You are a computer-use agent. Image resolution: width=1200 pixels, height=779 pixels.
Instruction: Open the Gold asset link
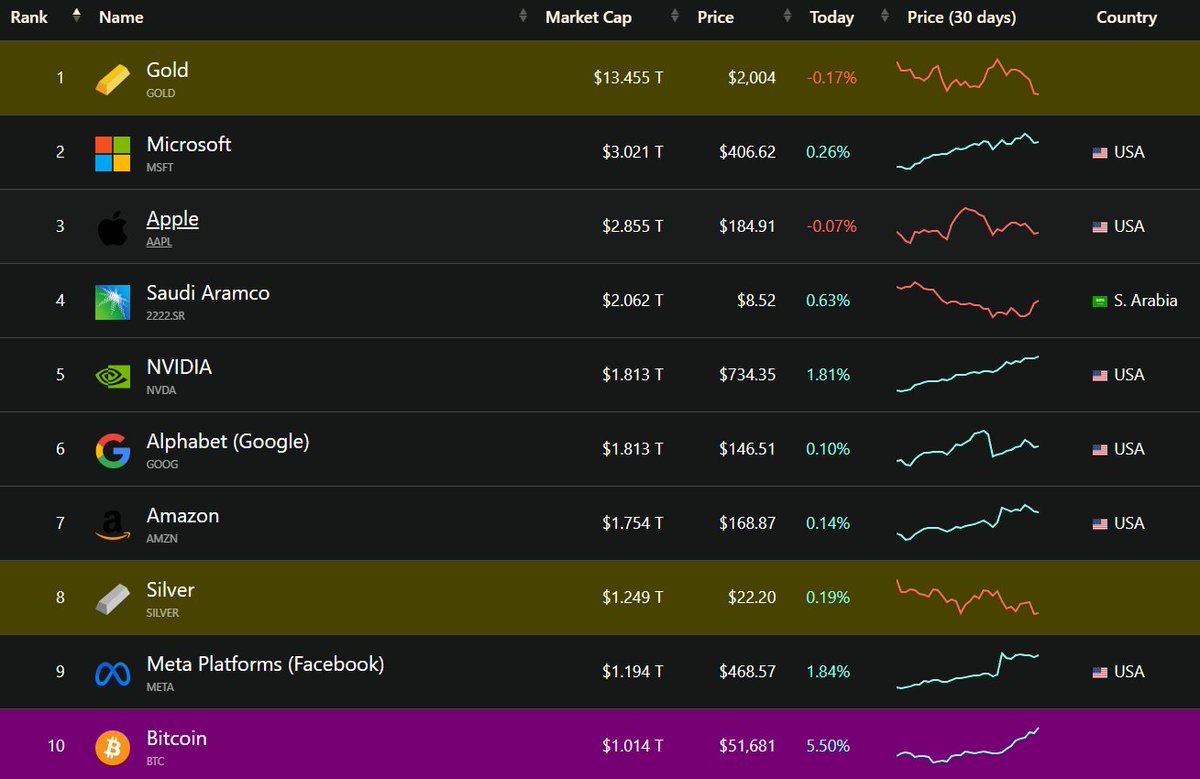point(167,70)
